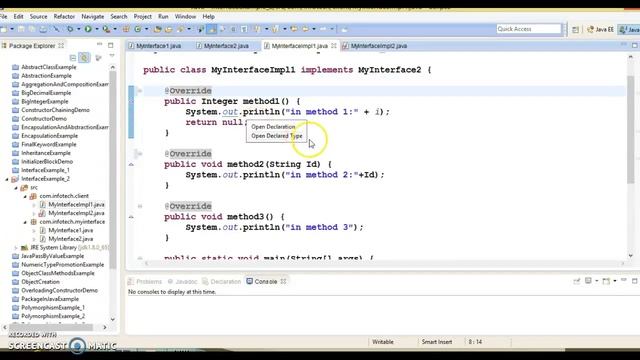640x360 pixels.
Task: Open the Refactor menu
Action: 64,16
